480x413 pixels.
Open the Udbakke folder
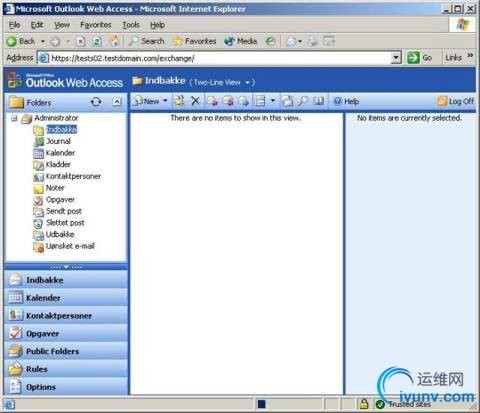60,234
